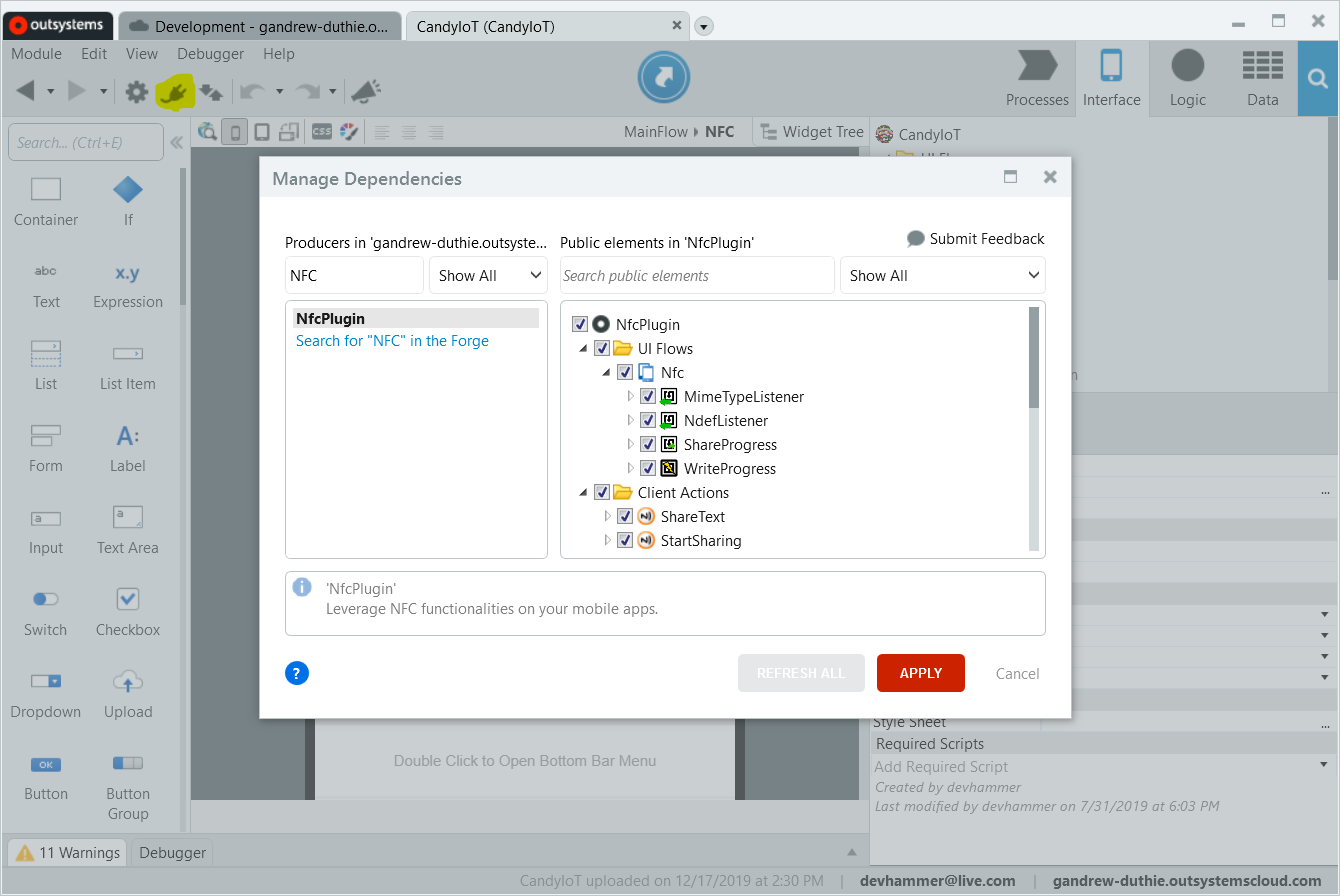
Task: Go back with the left arrow
Action: coord(26,92)
